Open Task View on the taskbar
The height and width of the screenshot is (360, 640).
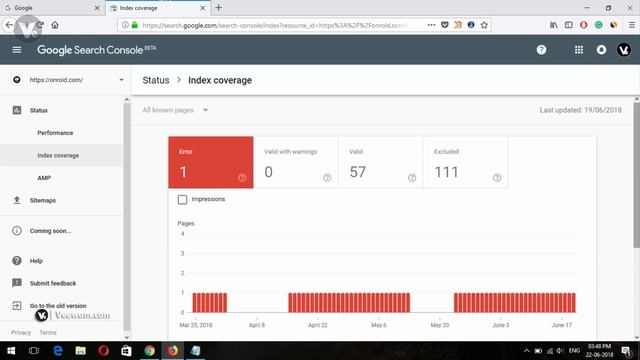coord(34,351)
